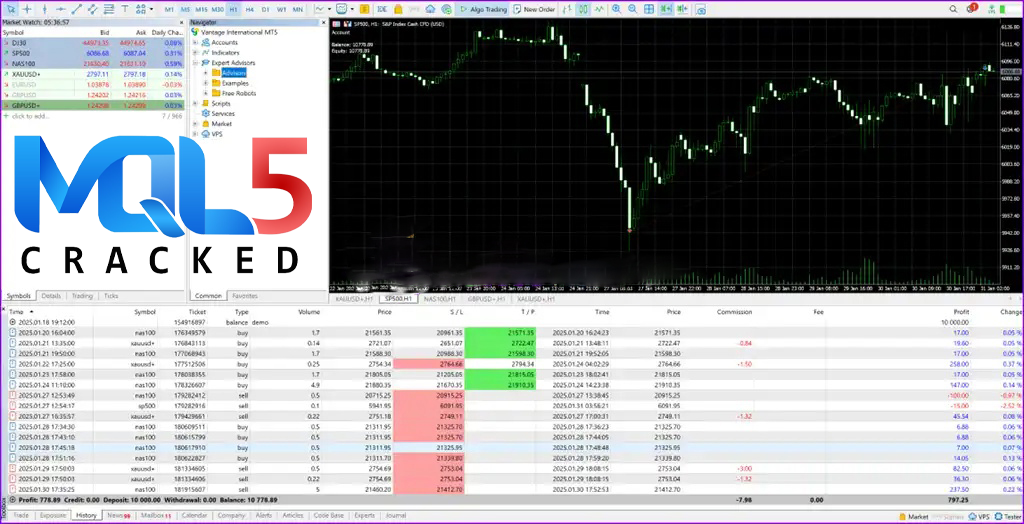
Task: Select the Fibonacci retracement tool
Action: pos(108,9)
